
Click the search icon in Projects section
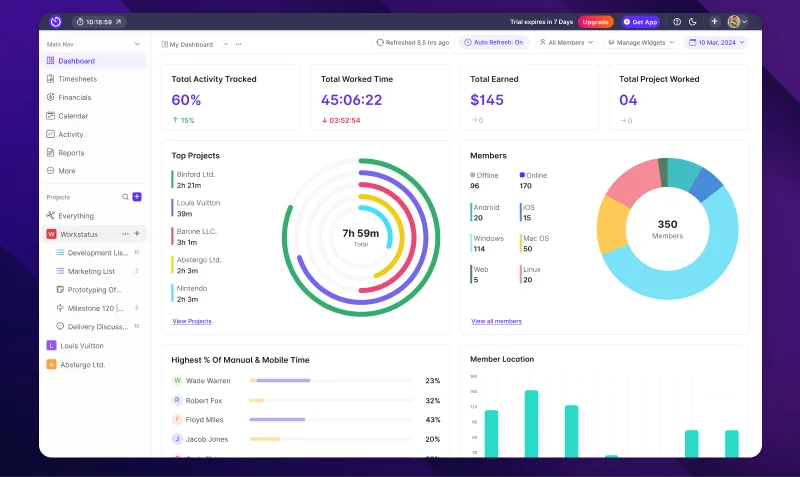point(125,197)
